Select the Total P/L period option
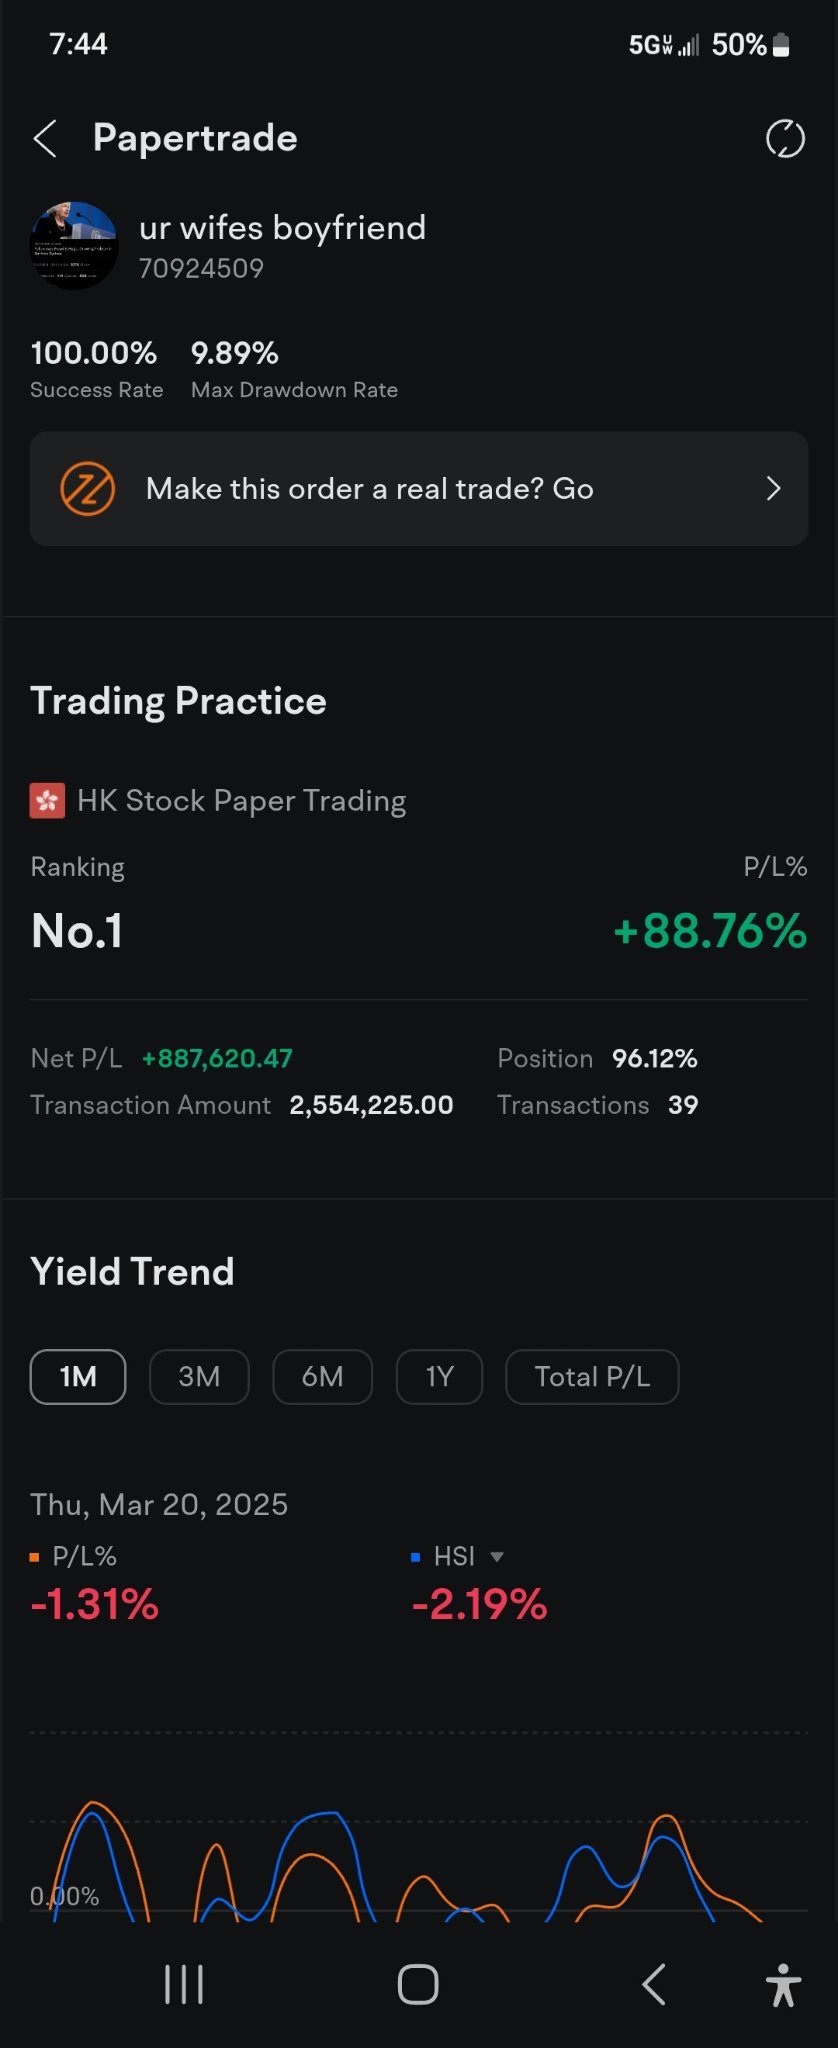838x2048 pixels. click(592, 1377)
